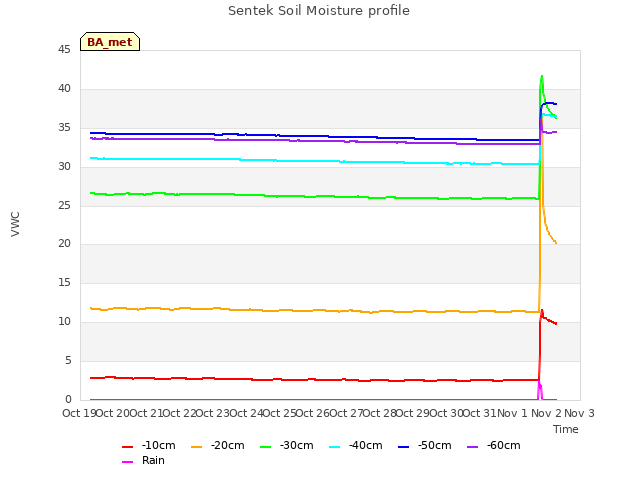This screenshot has width=640, height=480.
Task: Toggle the -40cm legend entry
Action: pos(356,445)
